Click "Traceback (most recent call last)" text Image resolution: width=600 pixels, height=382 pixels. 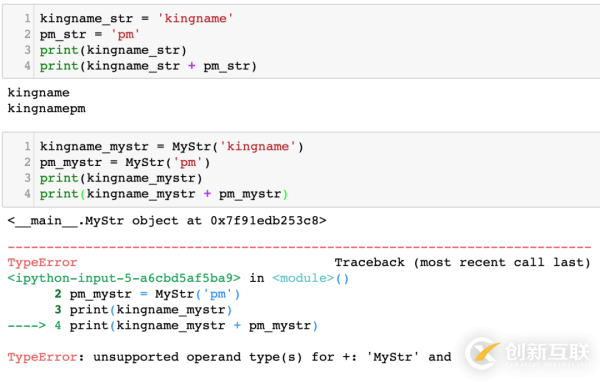coord(462,262)
